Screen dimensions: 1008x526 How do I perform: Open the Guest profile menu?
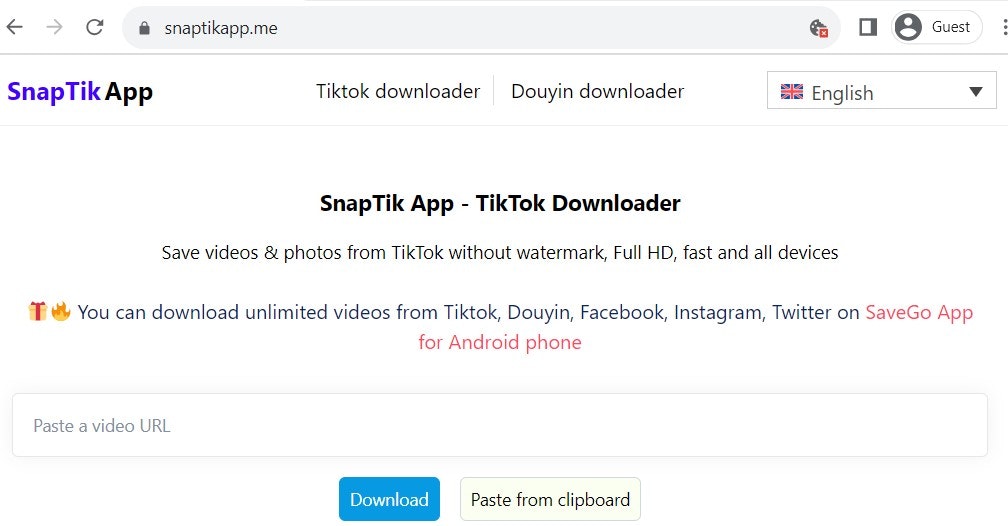tap(933, 28)
